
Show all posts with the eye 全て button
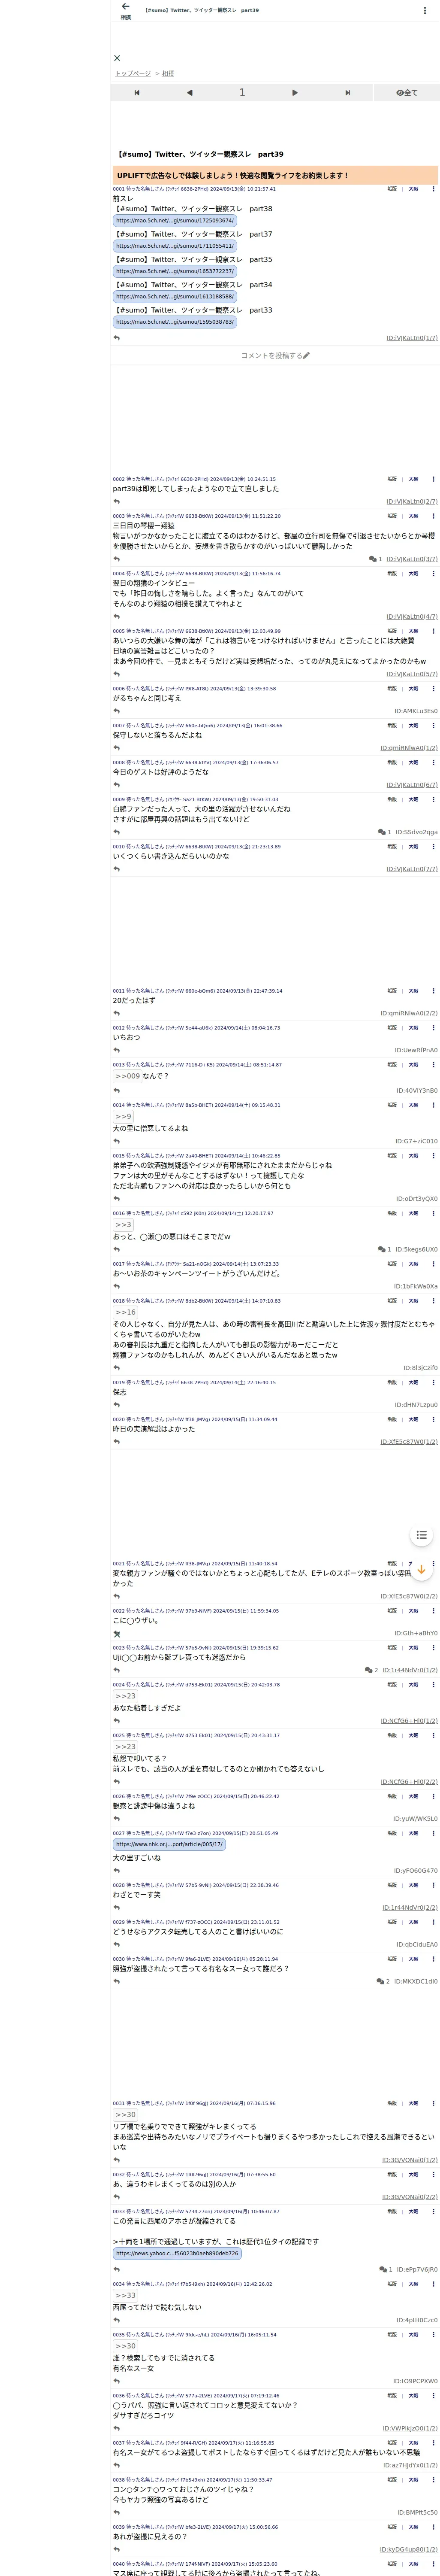click(x=406, y=93)
